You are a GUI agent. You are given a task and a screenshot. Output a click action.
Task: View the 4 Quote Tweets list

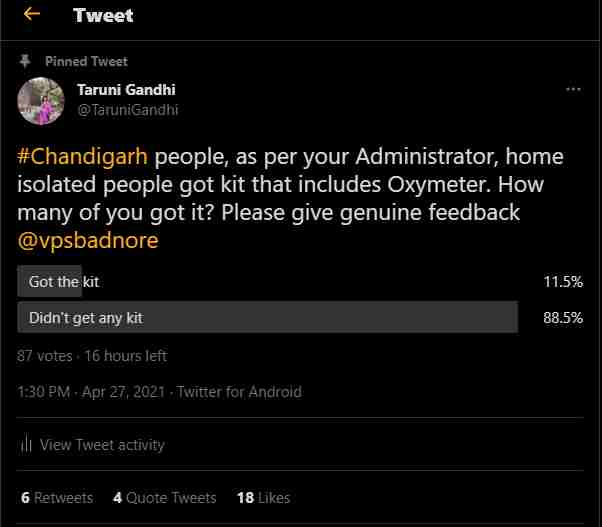coord(165,498)
